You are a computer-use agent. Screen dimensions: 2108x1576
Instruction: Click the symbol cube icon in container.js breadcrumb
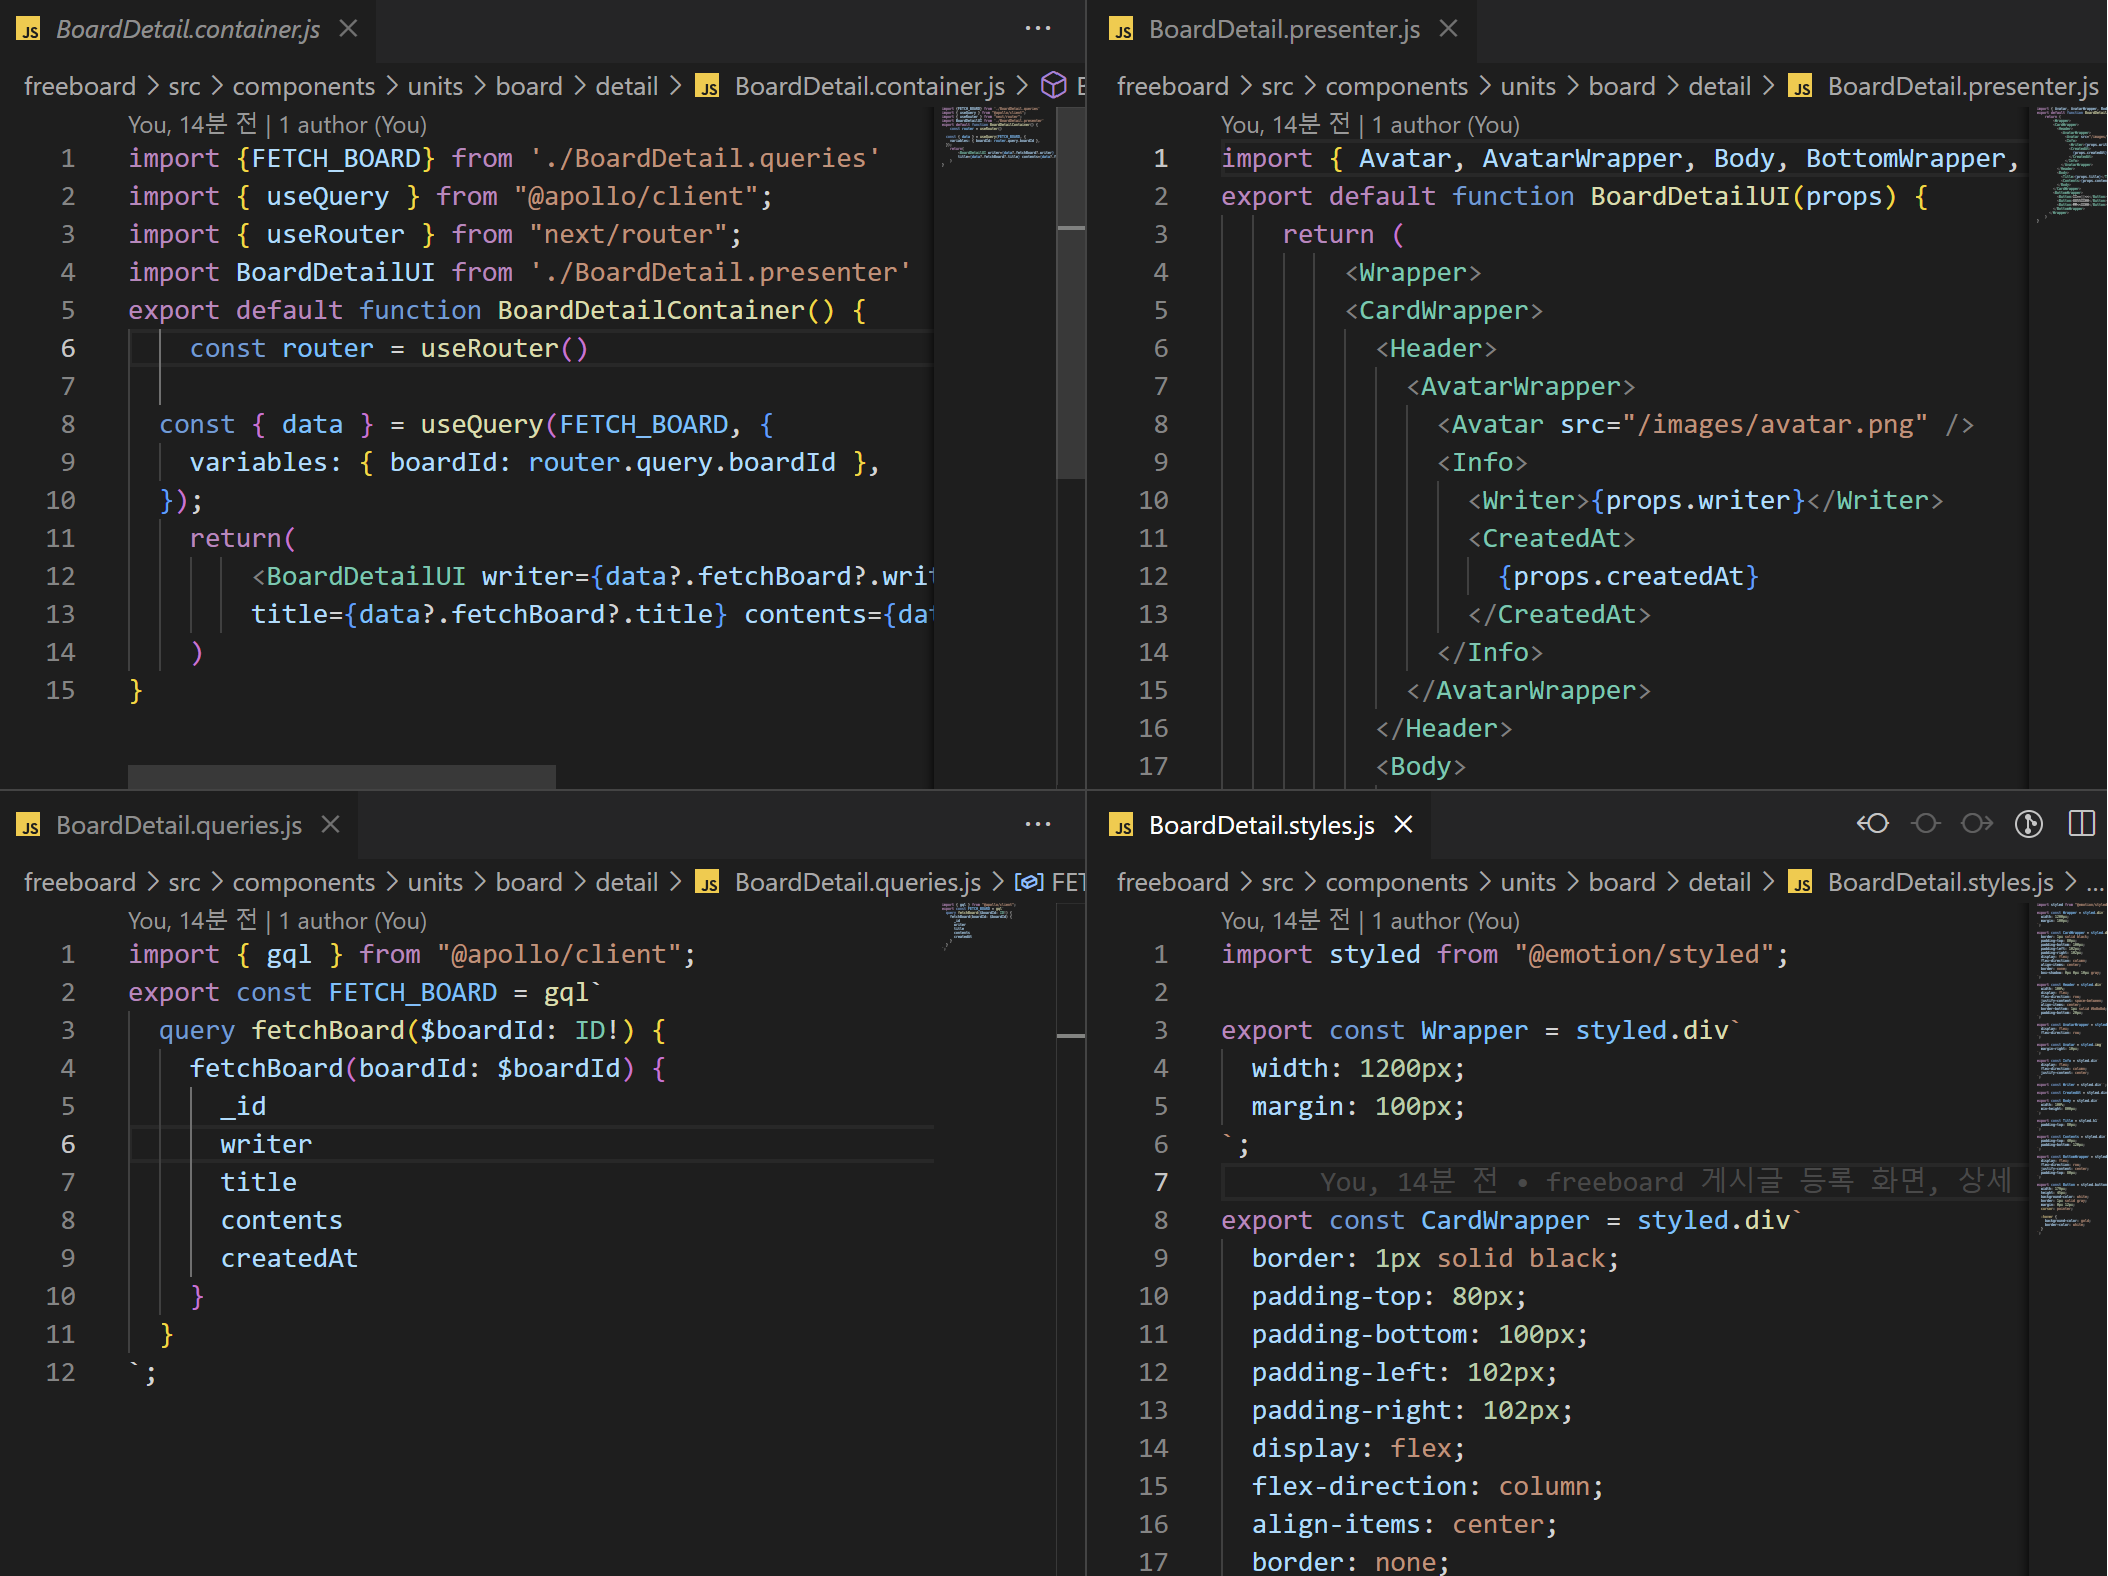tap(1054, 85)
